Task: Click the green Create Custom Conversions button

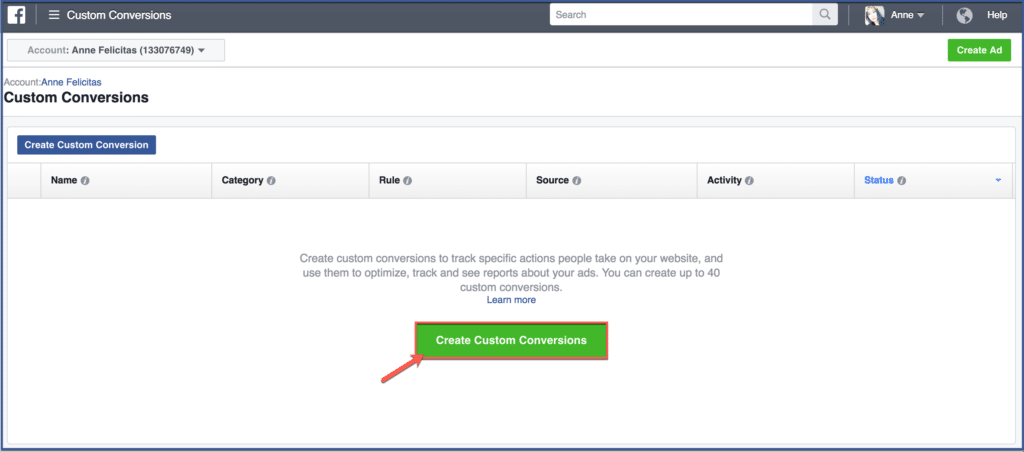Action: click(511, 340)
